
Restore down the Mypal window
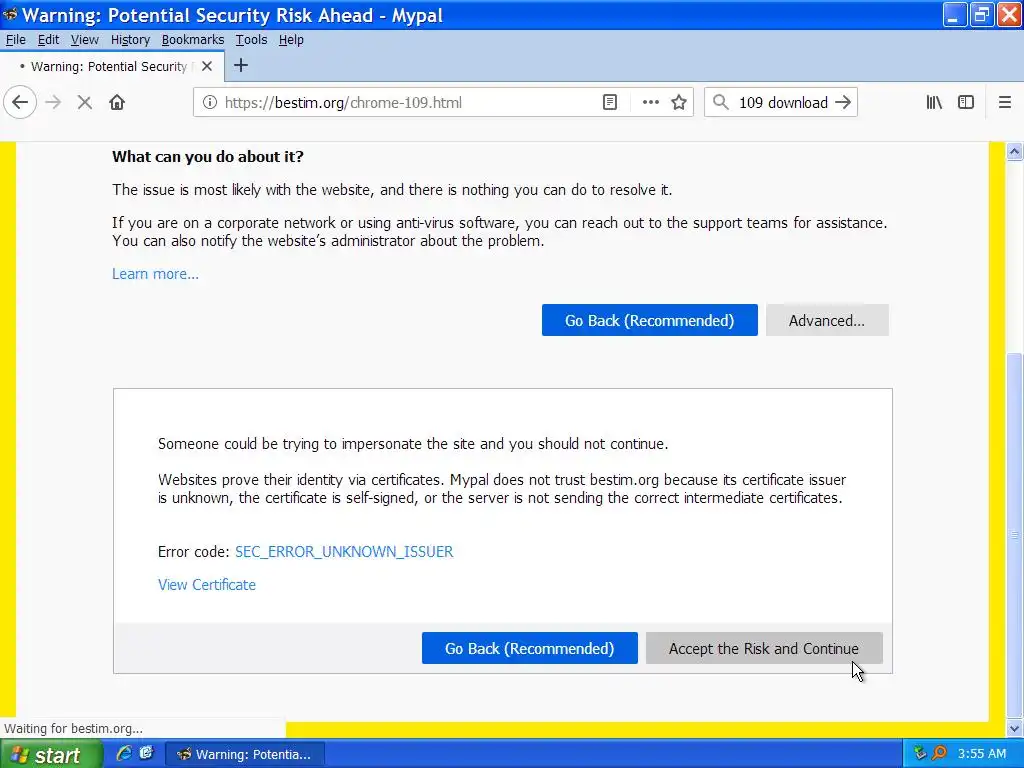[982, 15]
